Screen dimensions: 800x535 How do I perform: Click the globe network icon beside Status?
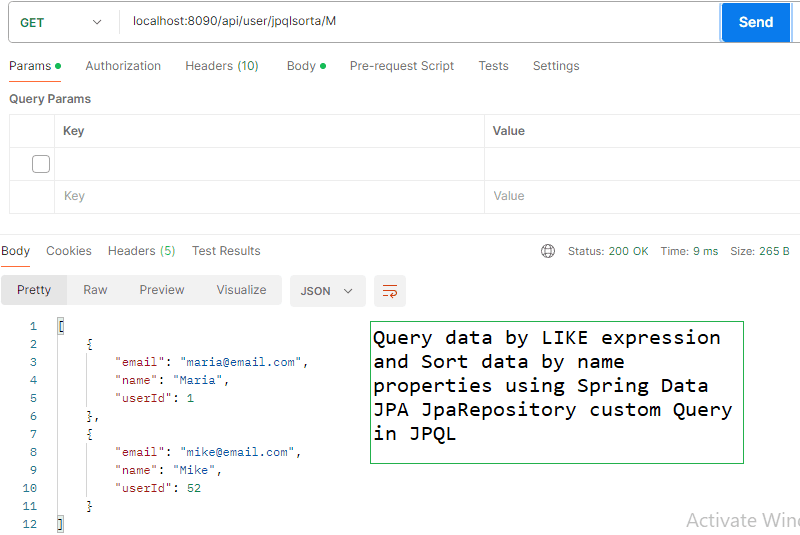point(547,251)
